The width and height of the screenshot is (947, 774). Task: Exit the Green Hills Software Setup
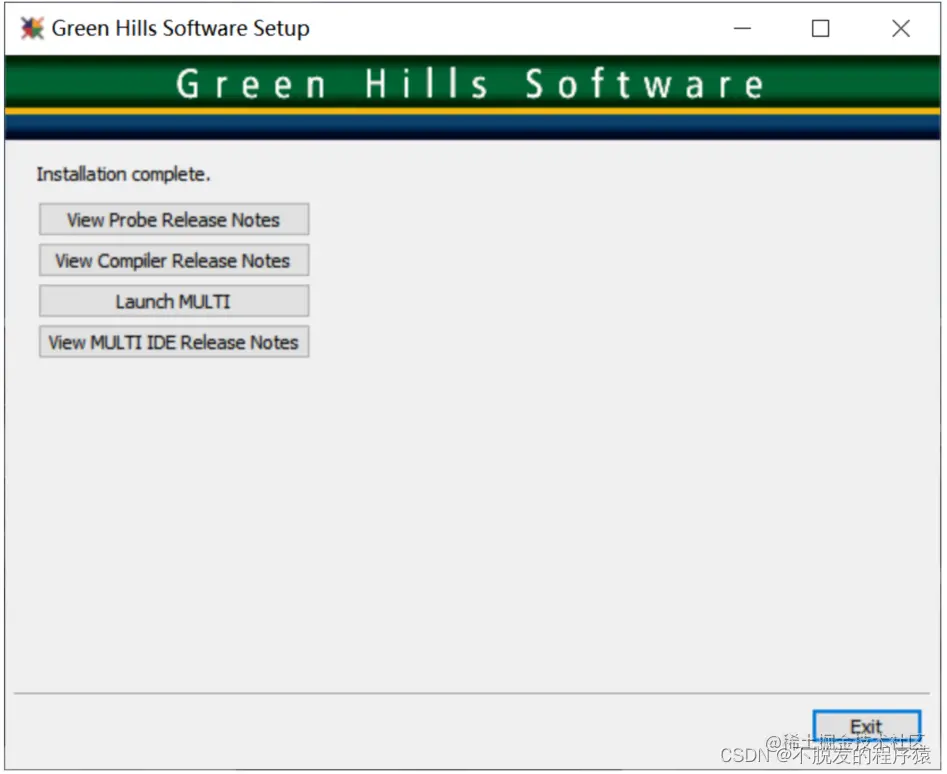coord(866,726)
